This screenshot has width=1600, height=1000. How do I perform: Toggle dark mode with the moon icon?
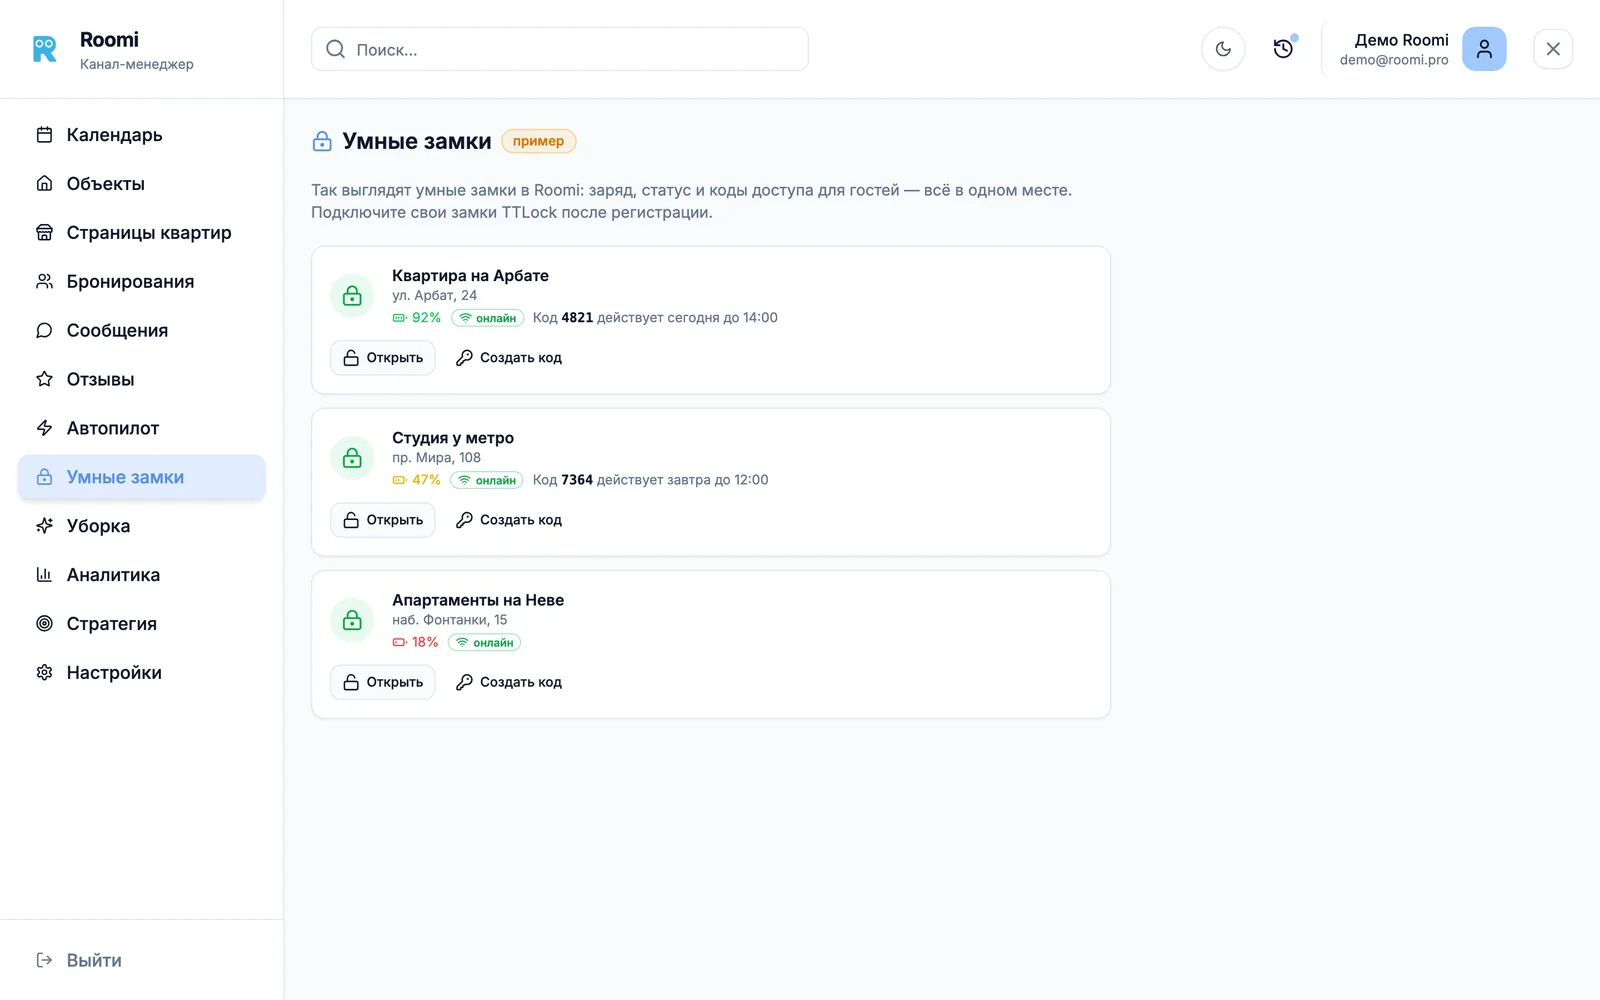click(1223, 49)
